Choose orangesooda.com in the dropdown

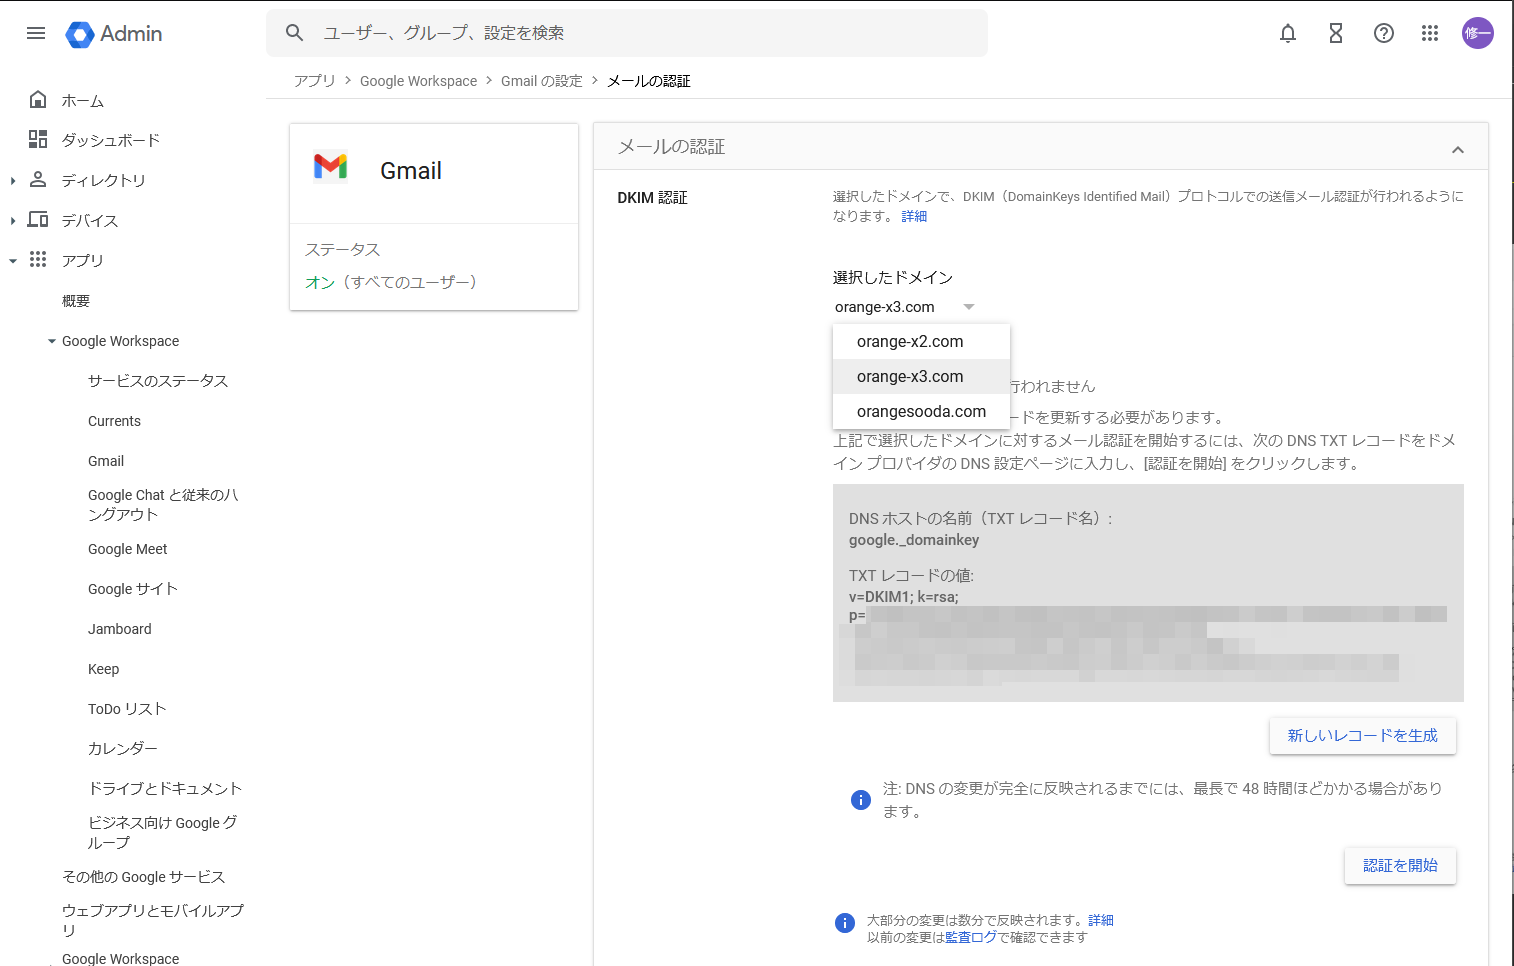tap(921, 412)
